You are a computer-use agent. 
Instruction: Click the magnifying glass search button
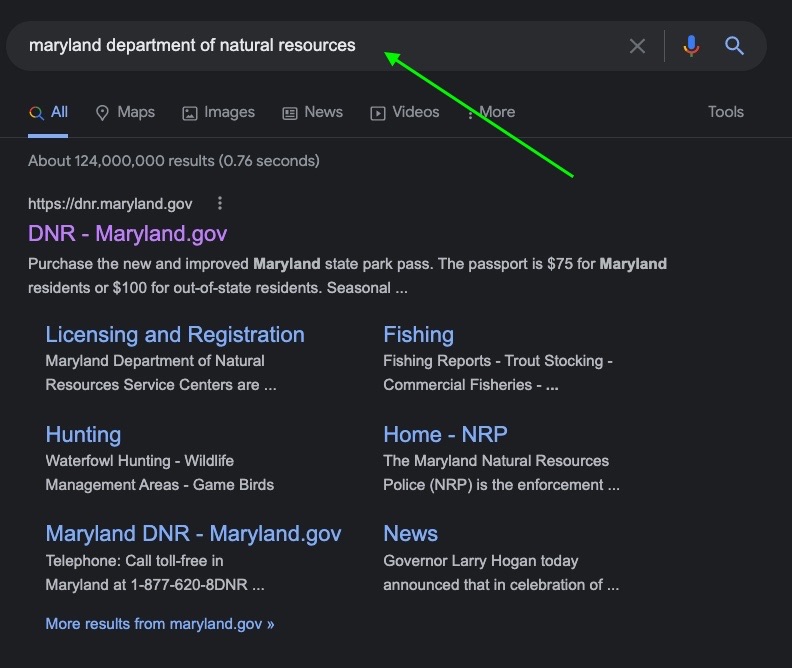[734, 46]
